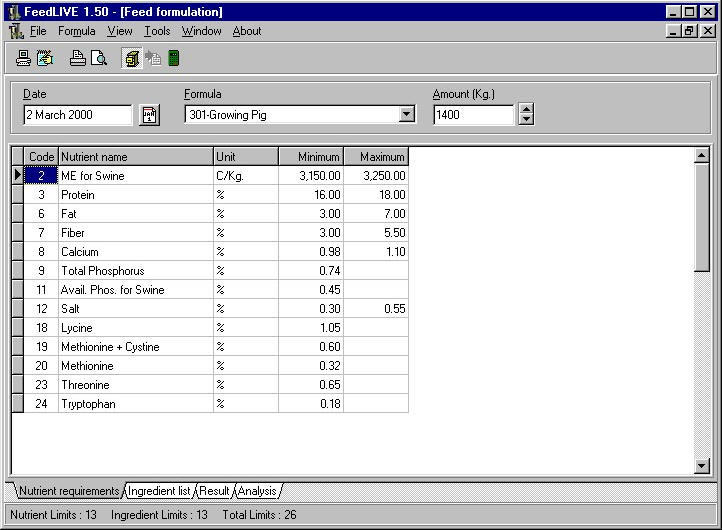Click the Ingredient Limits : 13 status text
The height and width of the screenshot is (530, 722).
159,515
